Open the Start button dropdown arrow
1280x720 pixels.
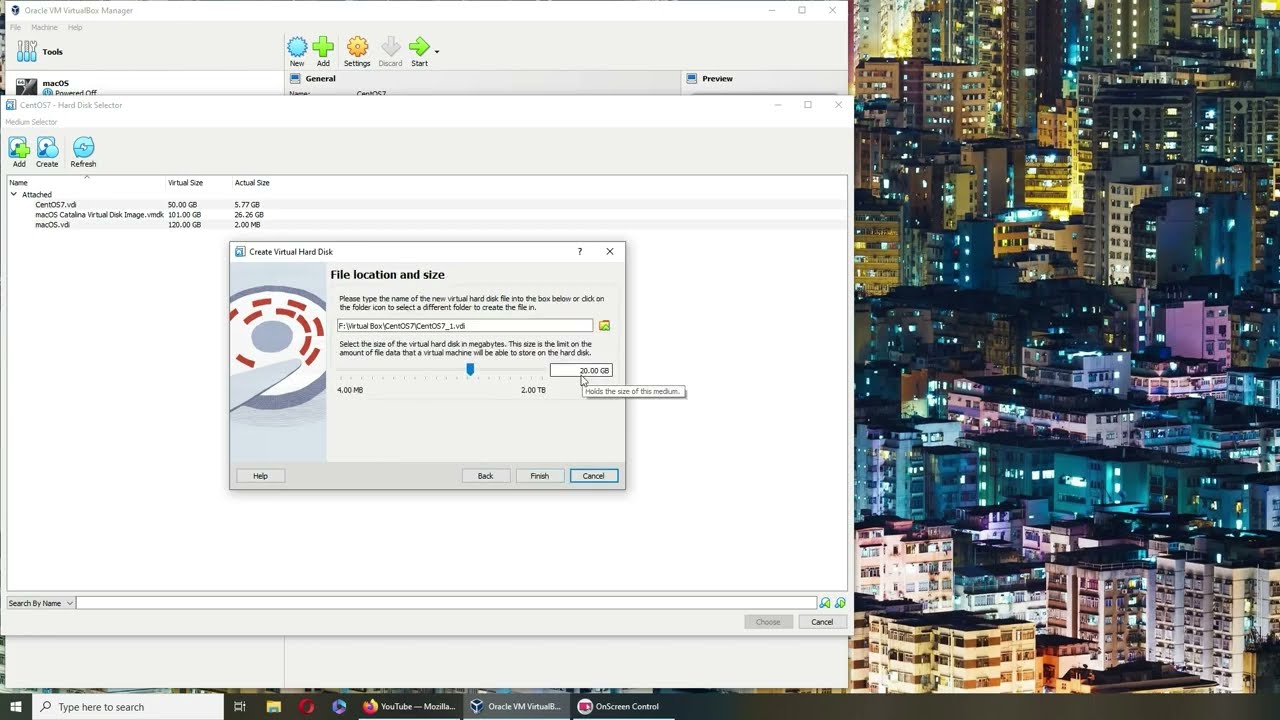tap(436, 51)
